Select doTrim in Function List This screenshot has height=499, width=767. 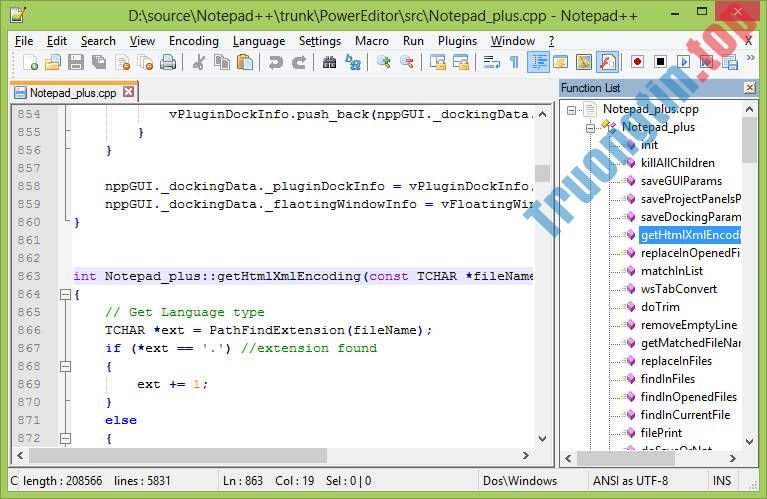660,307
